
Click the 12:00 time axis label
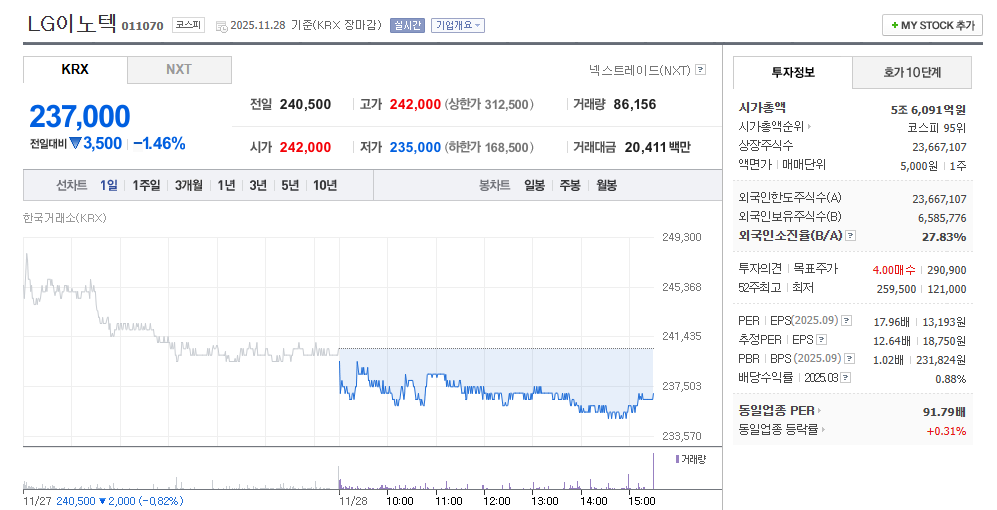tap(497, 501)
